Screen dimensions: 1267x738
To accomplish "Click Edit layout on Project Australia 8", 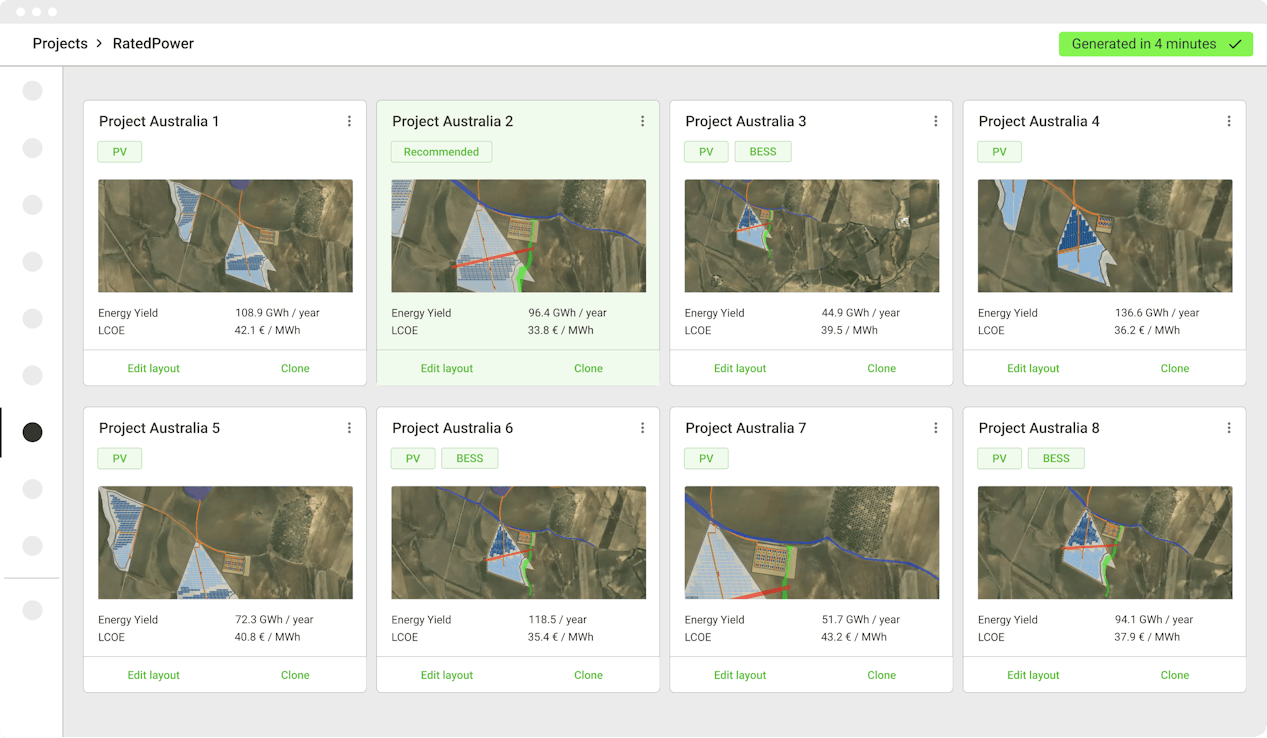I will [x=1033, y=675].
